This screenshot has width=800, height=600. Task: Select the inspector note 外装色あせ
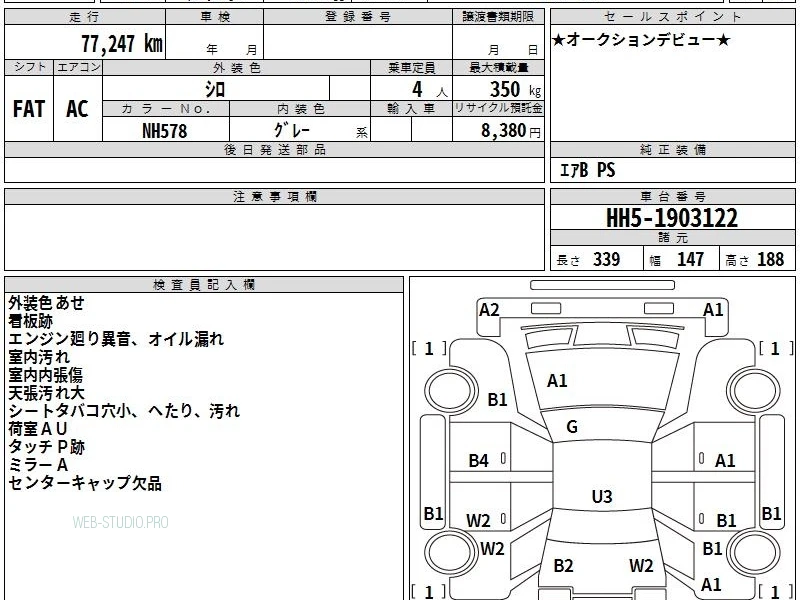coord(46,303)
